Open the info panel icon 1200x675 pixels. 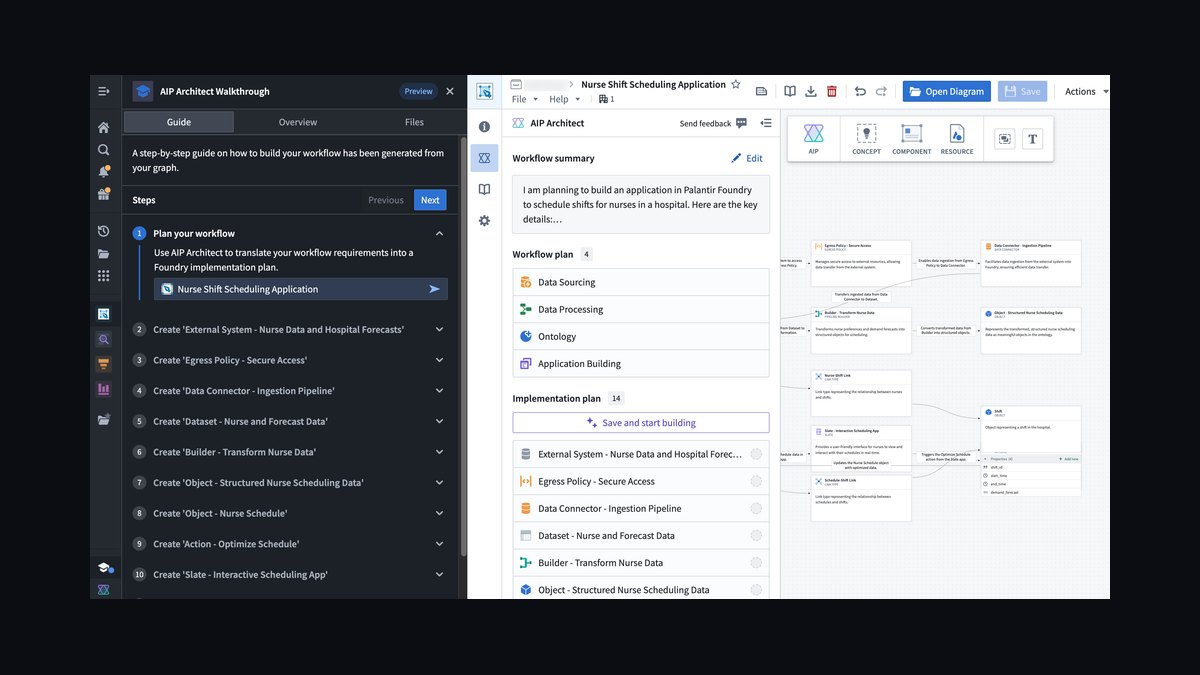pos(484,127)
